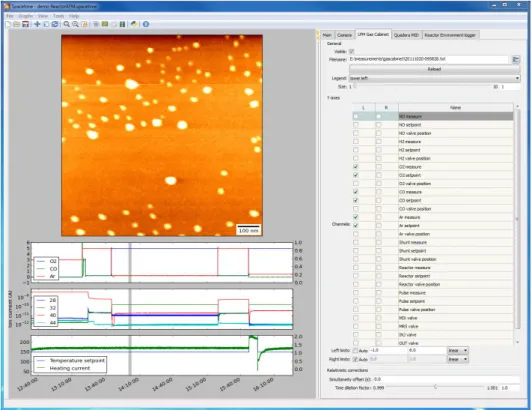The width and height of the screenshot is (532, 410).
Task: Select the Shunt valve position row
Action: 433,259
